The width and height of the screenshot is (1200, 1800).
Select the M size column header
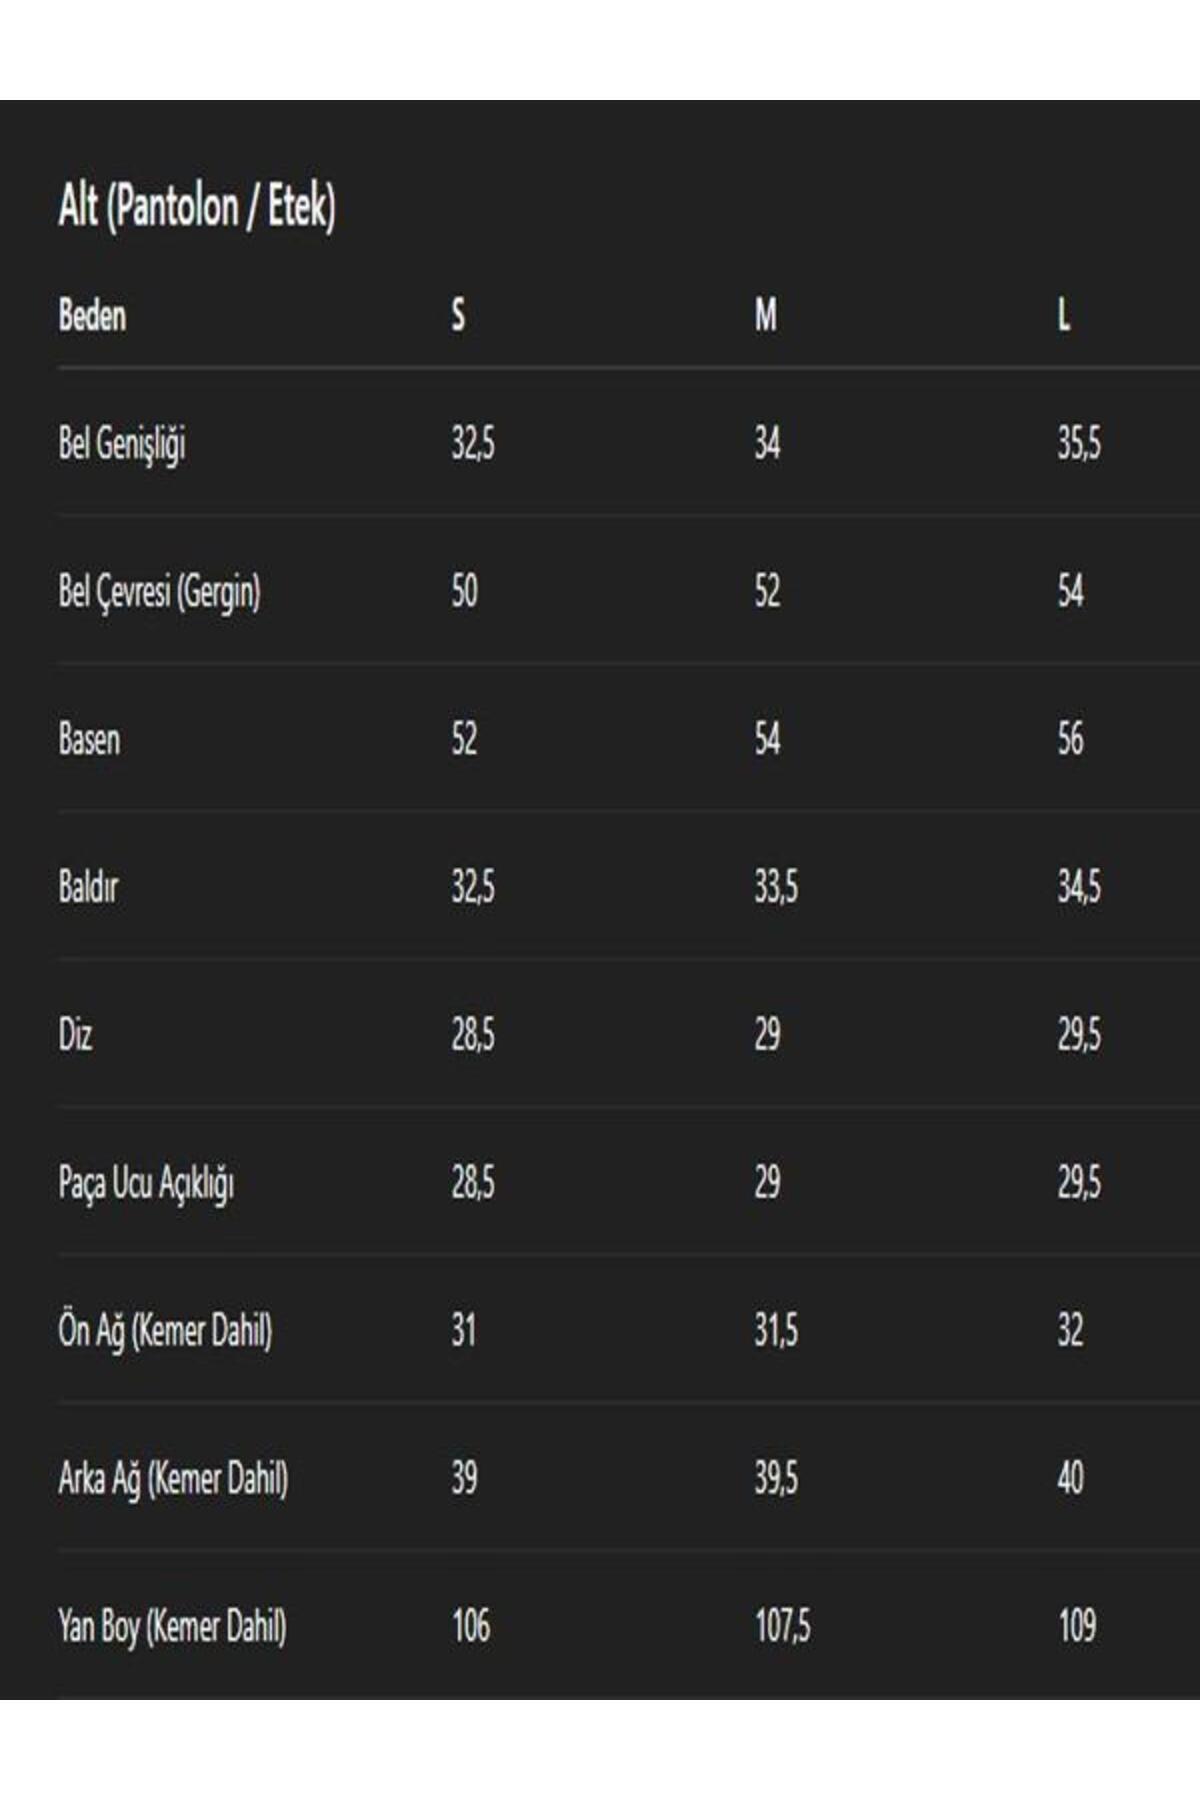pos(765,316)
